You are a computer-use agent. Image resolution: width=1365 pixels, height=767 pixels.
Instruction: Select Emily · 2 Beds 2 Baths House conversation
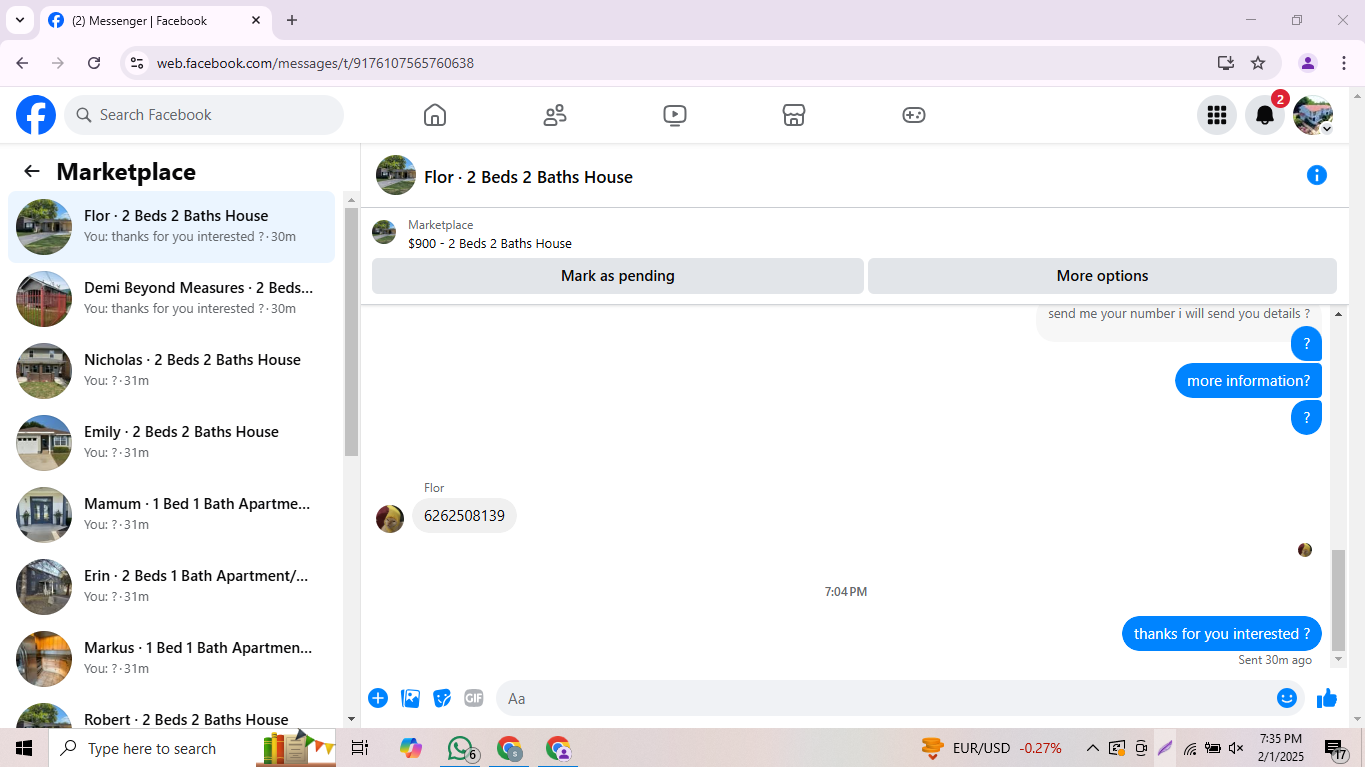pyautogui.click(x=172, y=443)
